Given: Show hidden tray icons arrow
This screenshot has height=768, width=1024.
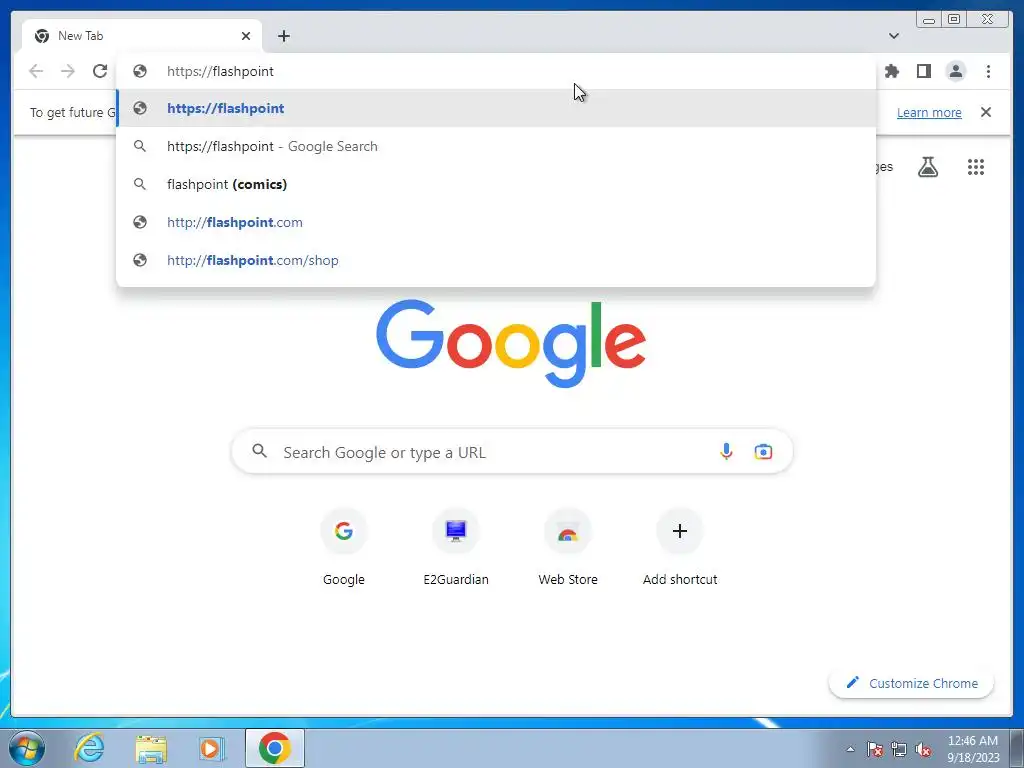Looking at the screenshot, I should [x=850, y=749].
